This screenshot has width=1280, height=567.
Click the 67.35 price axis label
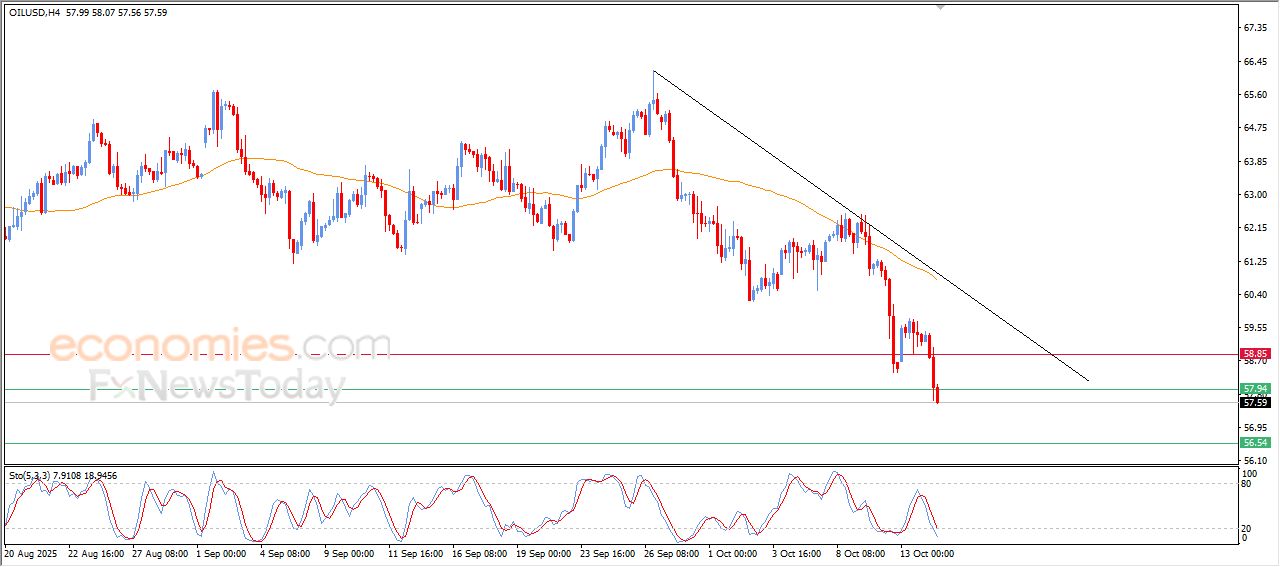[x=1255, y=28]
